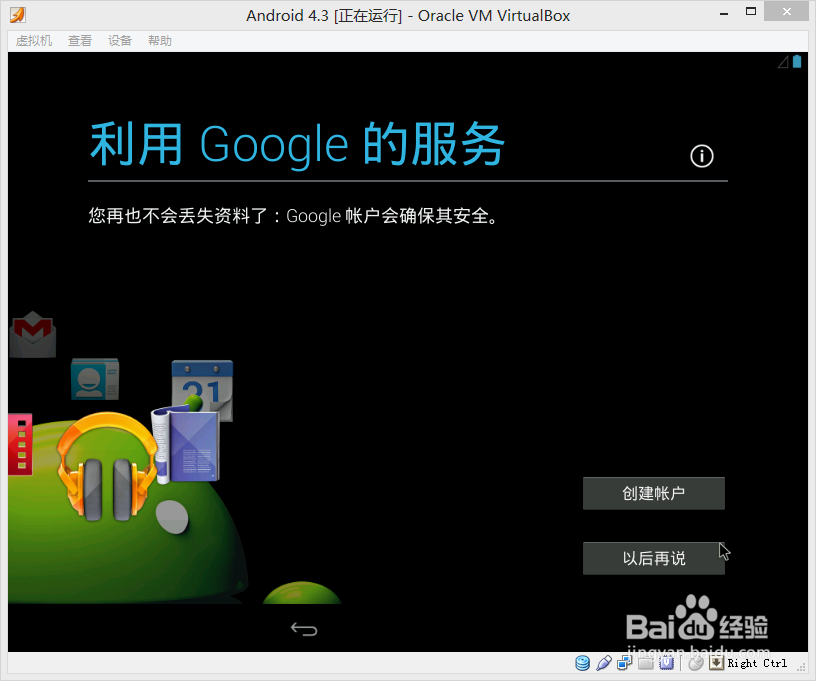Click the VirtualBox title bar app icon

point(18,15)
